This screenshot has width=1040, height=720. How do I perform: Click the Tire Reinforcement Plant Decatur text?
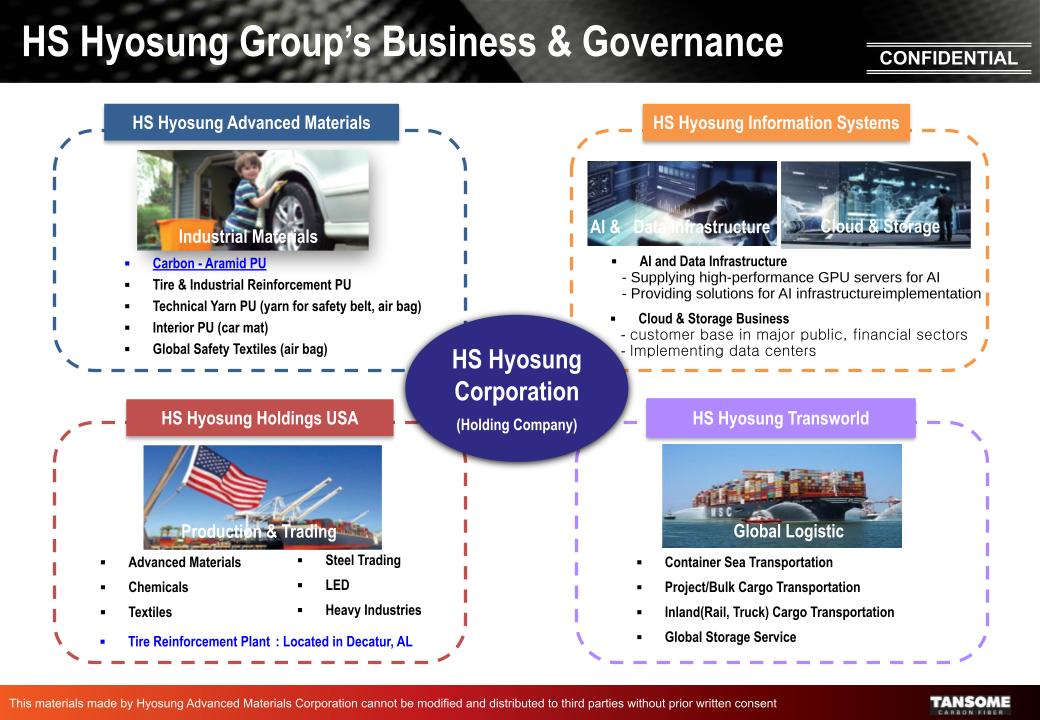point(269,641)
